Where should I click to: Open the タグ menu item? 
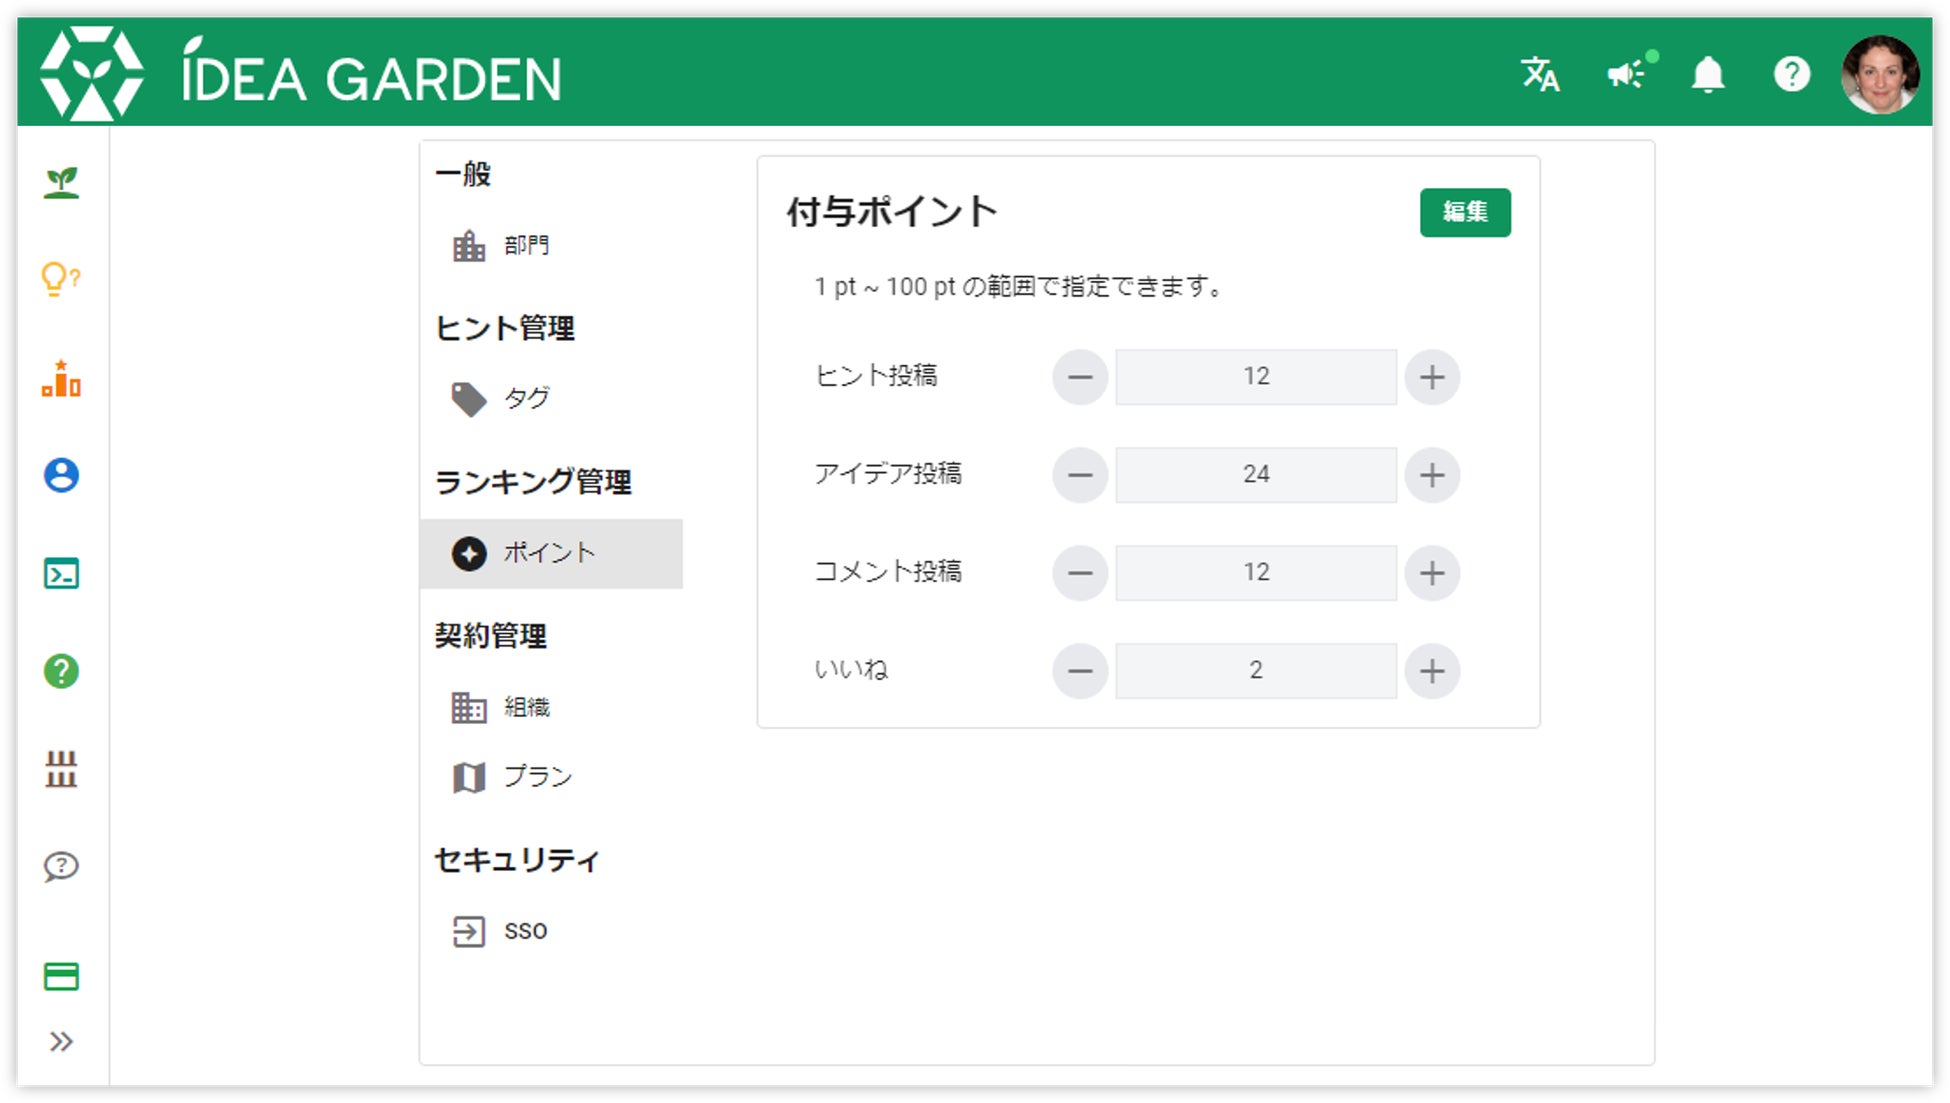click(526, 398)
